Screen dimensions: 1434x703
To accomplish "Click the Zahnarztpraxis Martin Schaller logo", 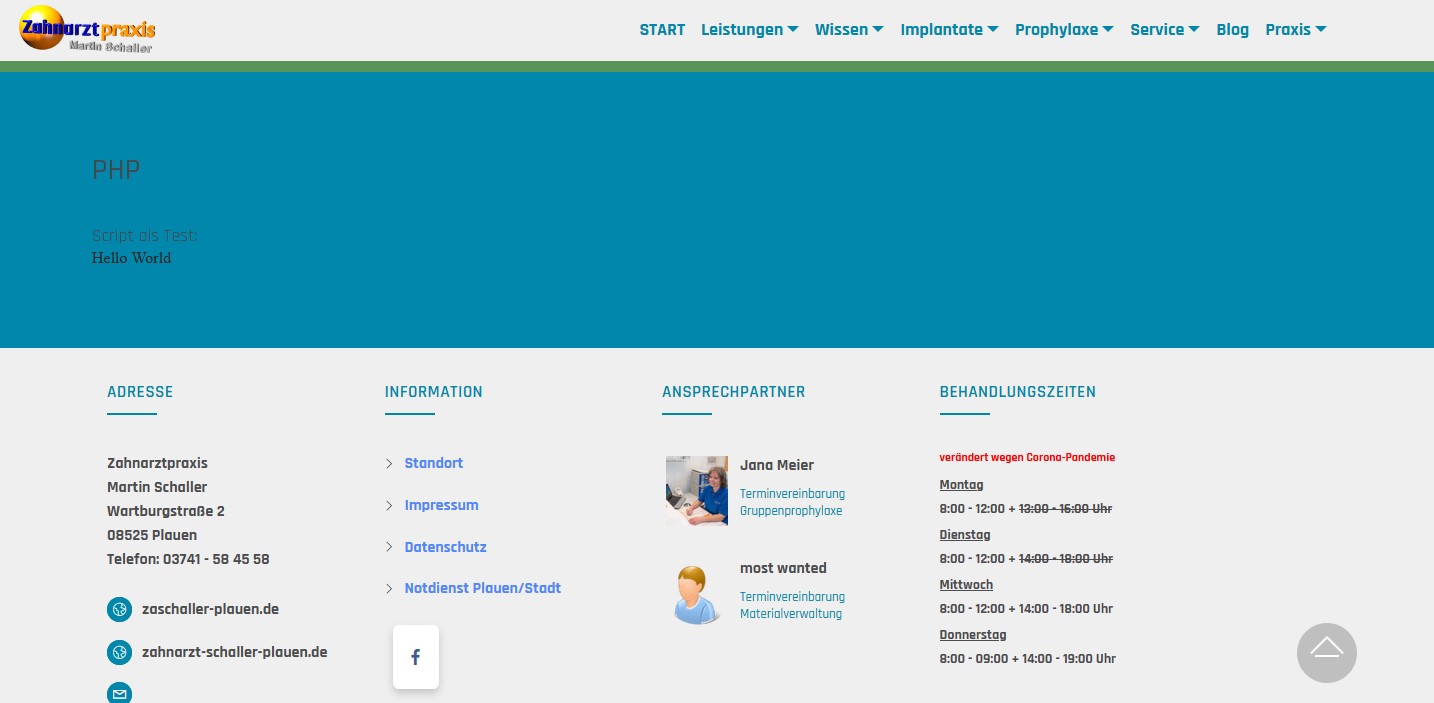I will [87, 29].
